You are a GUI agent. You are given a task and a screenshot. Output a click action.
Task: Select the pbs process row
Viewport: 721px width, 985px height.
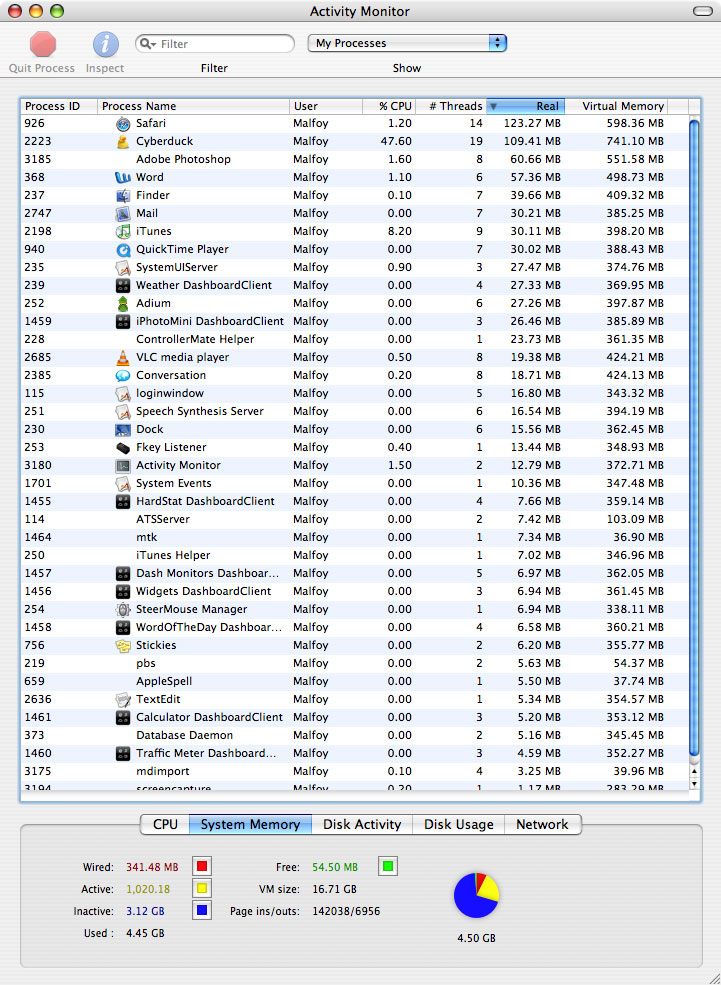[354, 663]
